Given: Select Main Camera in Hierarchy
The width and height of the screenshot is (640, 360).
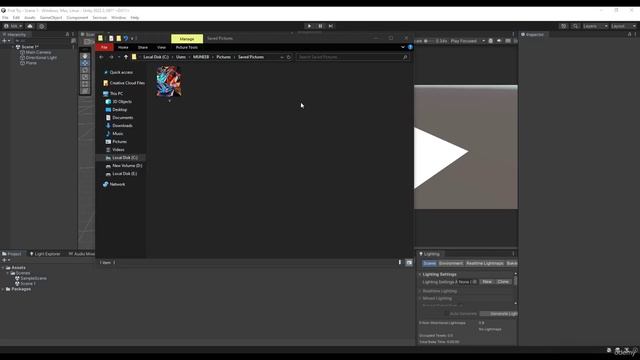Looking at the screenshot, I should pyautogui.click(x=36, y=52).
